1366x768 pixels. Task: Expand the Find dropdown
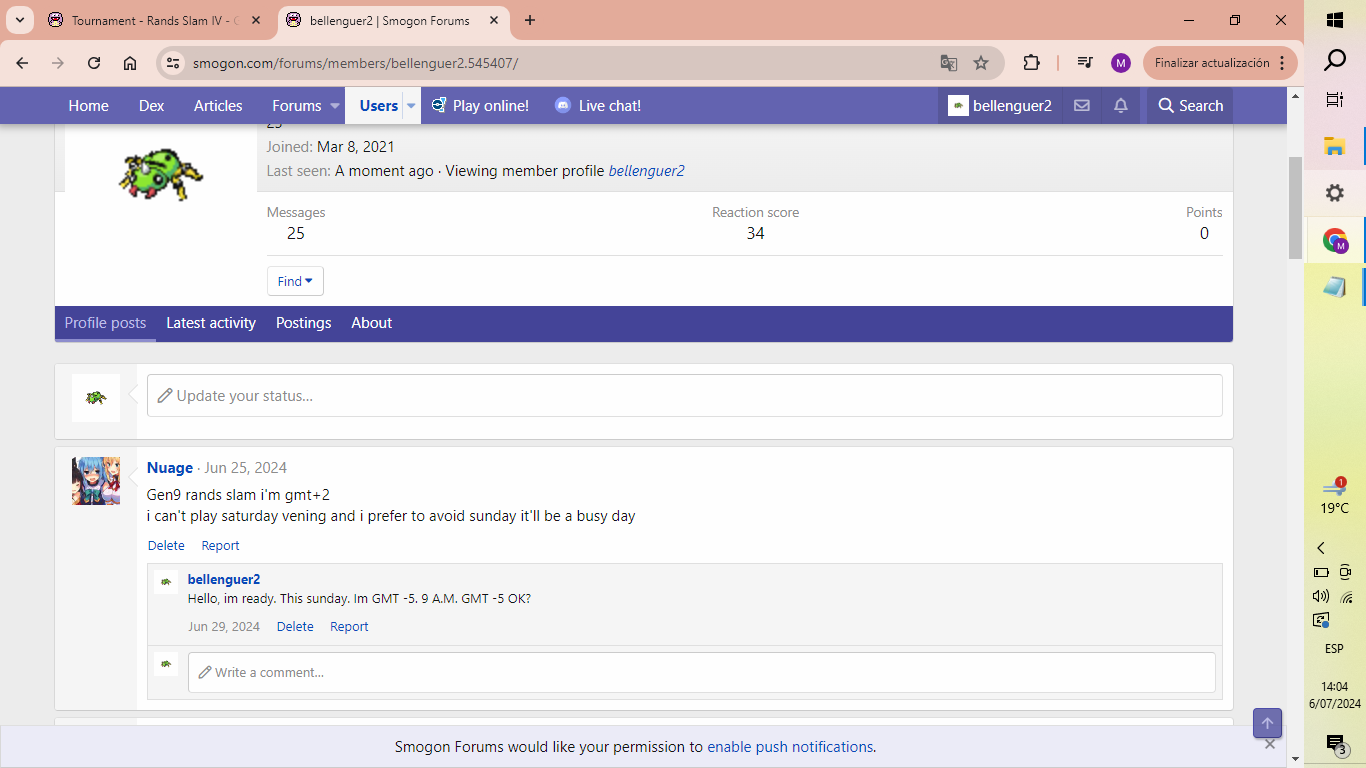(295, 281)
